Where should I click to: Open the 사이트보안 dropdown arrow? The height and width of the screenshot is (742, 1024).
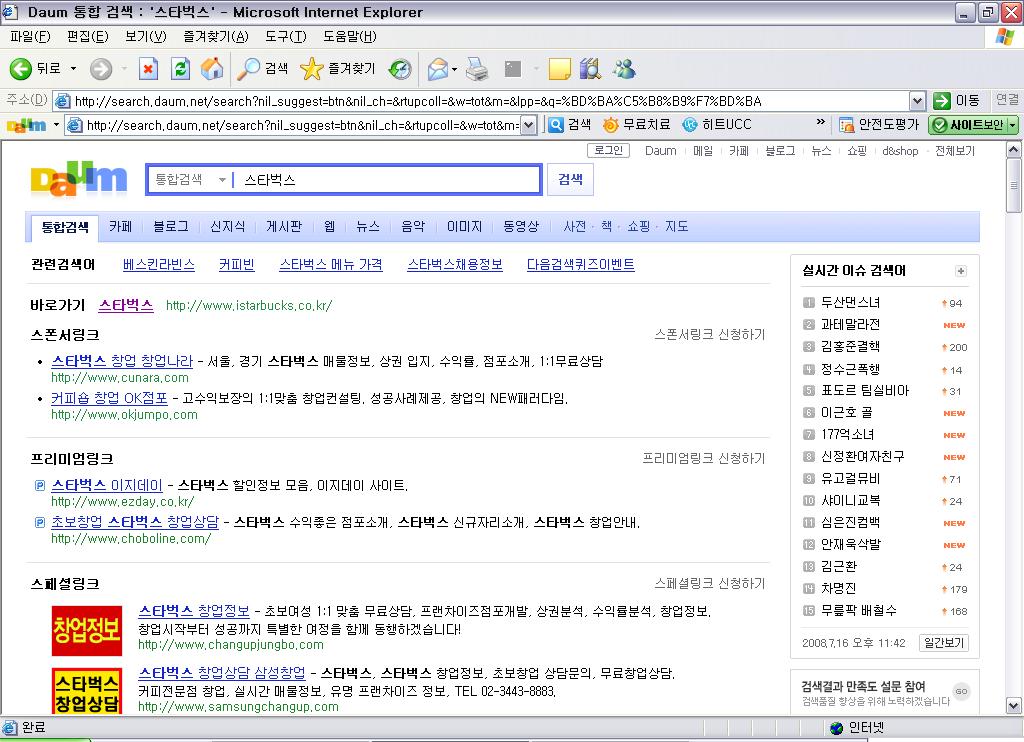pos(1012,125)
